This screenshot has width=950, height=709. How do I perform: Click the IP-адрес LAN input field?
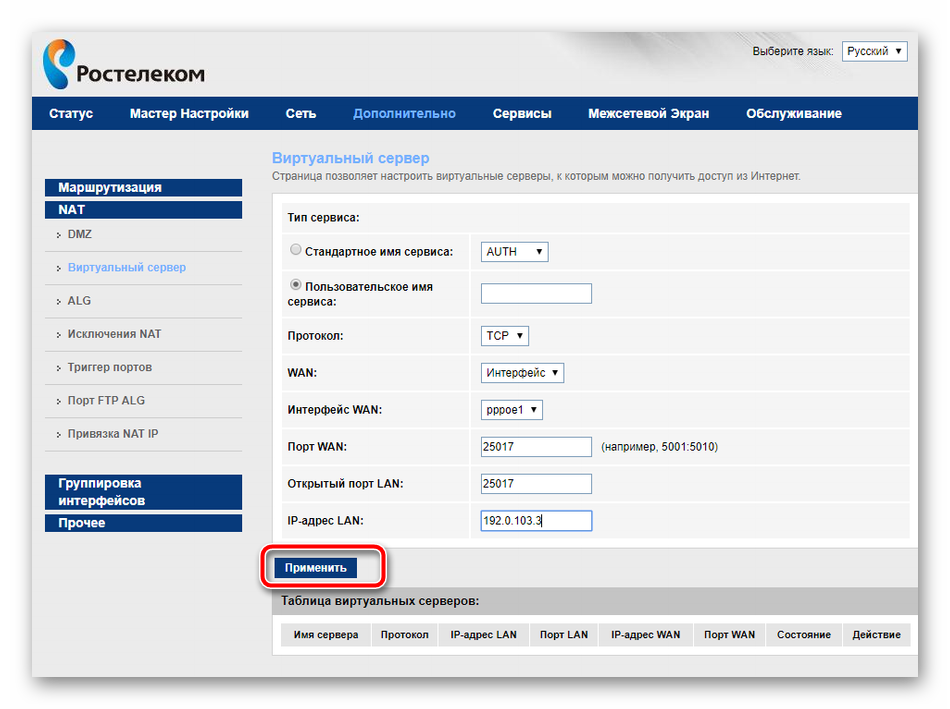pos(536,521)
